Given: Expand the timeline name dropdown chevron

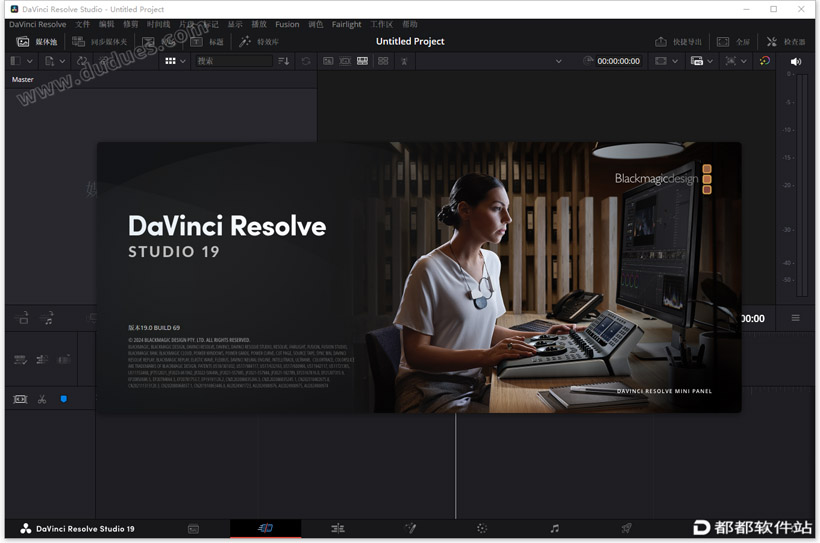Looking at the screenshot, I should click(x=559, y=61).
